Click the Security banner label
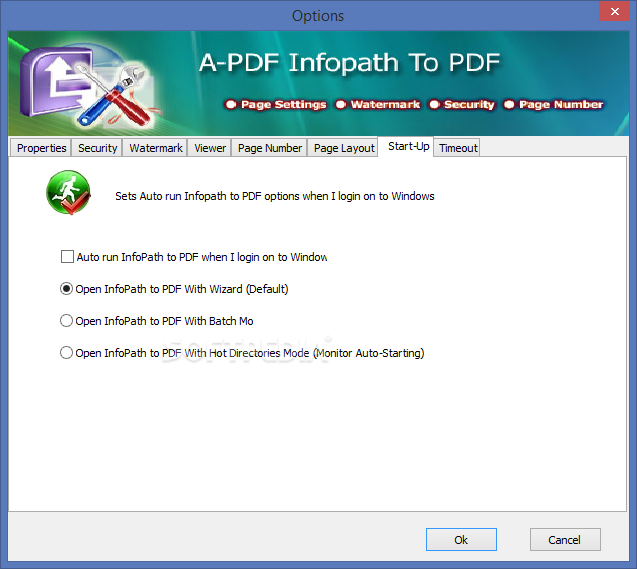The width and height of the screenshot is (637, 569). coord(469,104)
